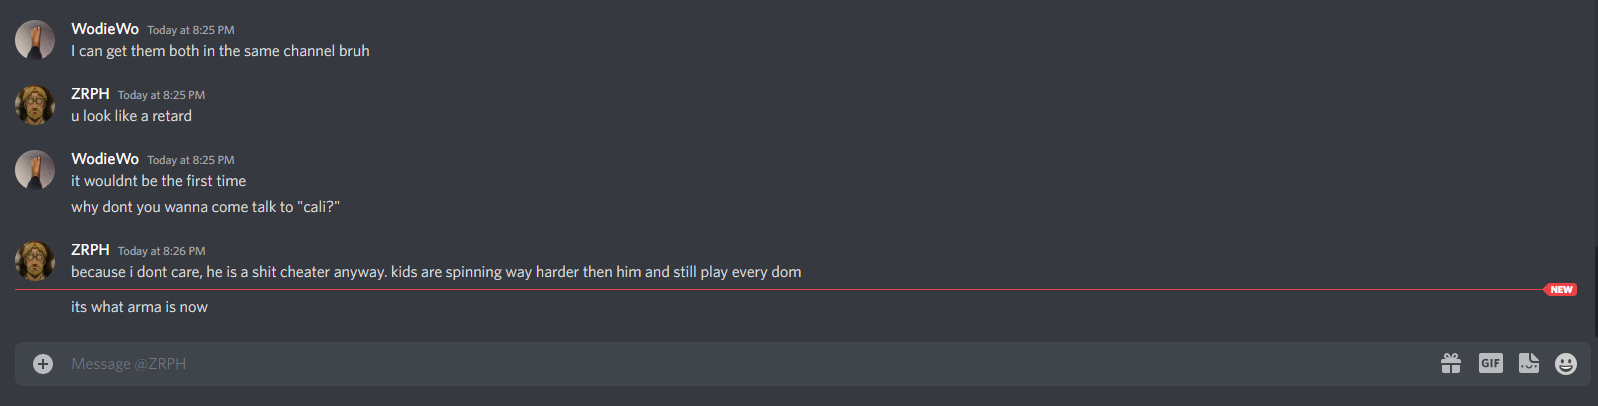Click the 'Today at 8:26 PM' timestamp

tap(161, 251)
